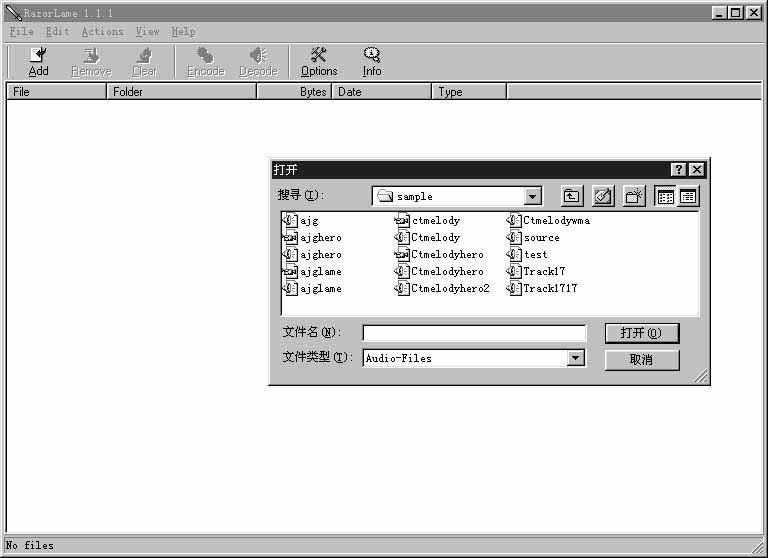This screenshot has height=558, width=768.
Task: Click the desktop view icon in dialog
Action: (x=603, y=196)
